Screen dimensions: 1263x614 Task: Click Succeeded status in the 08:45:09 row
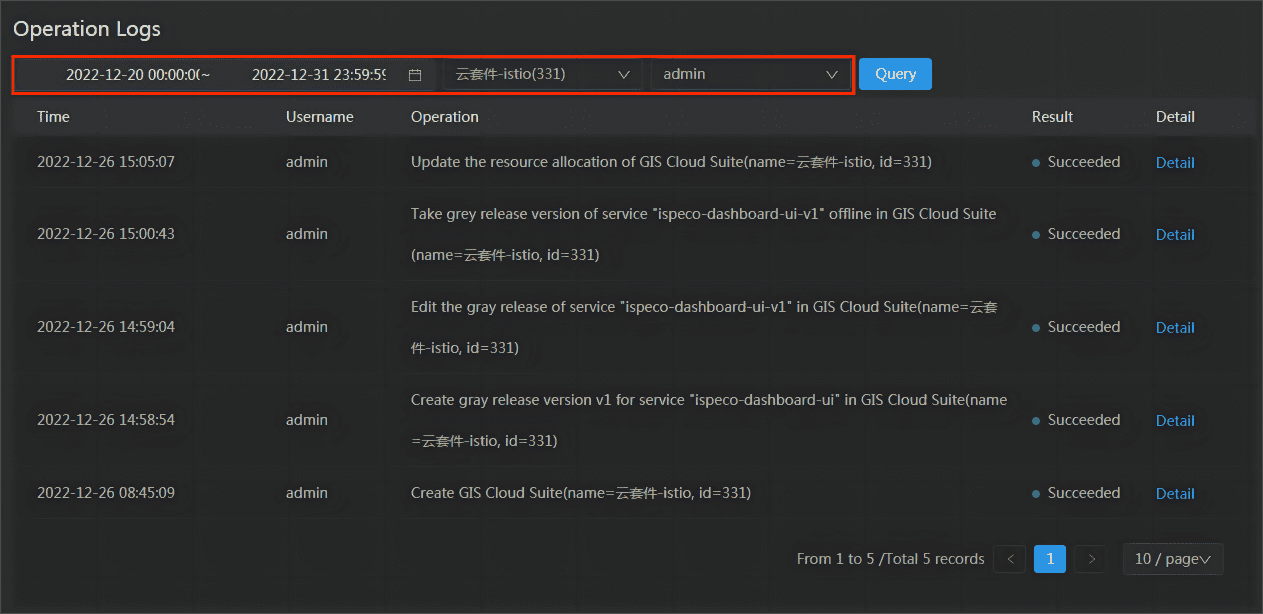(1076, 492)
